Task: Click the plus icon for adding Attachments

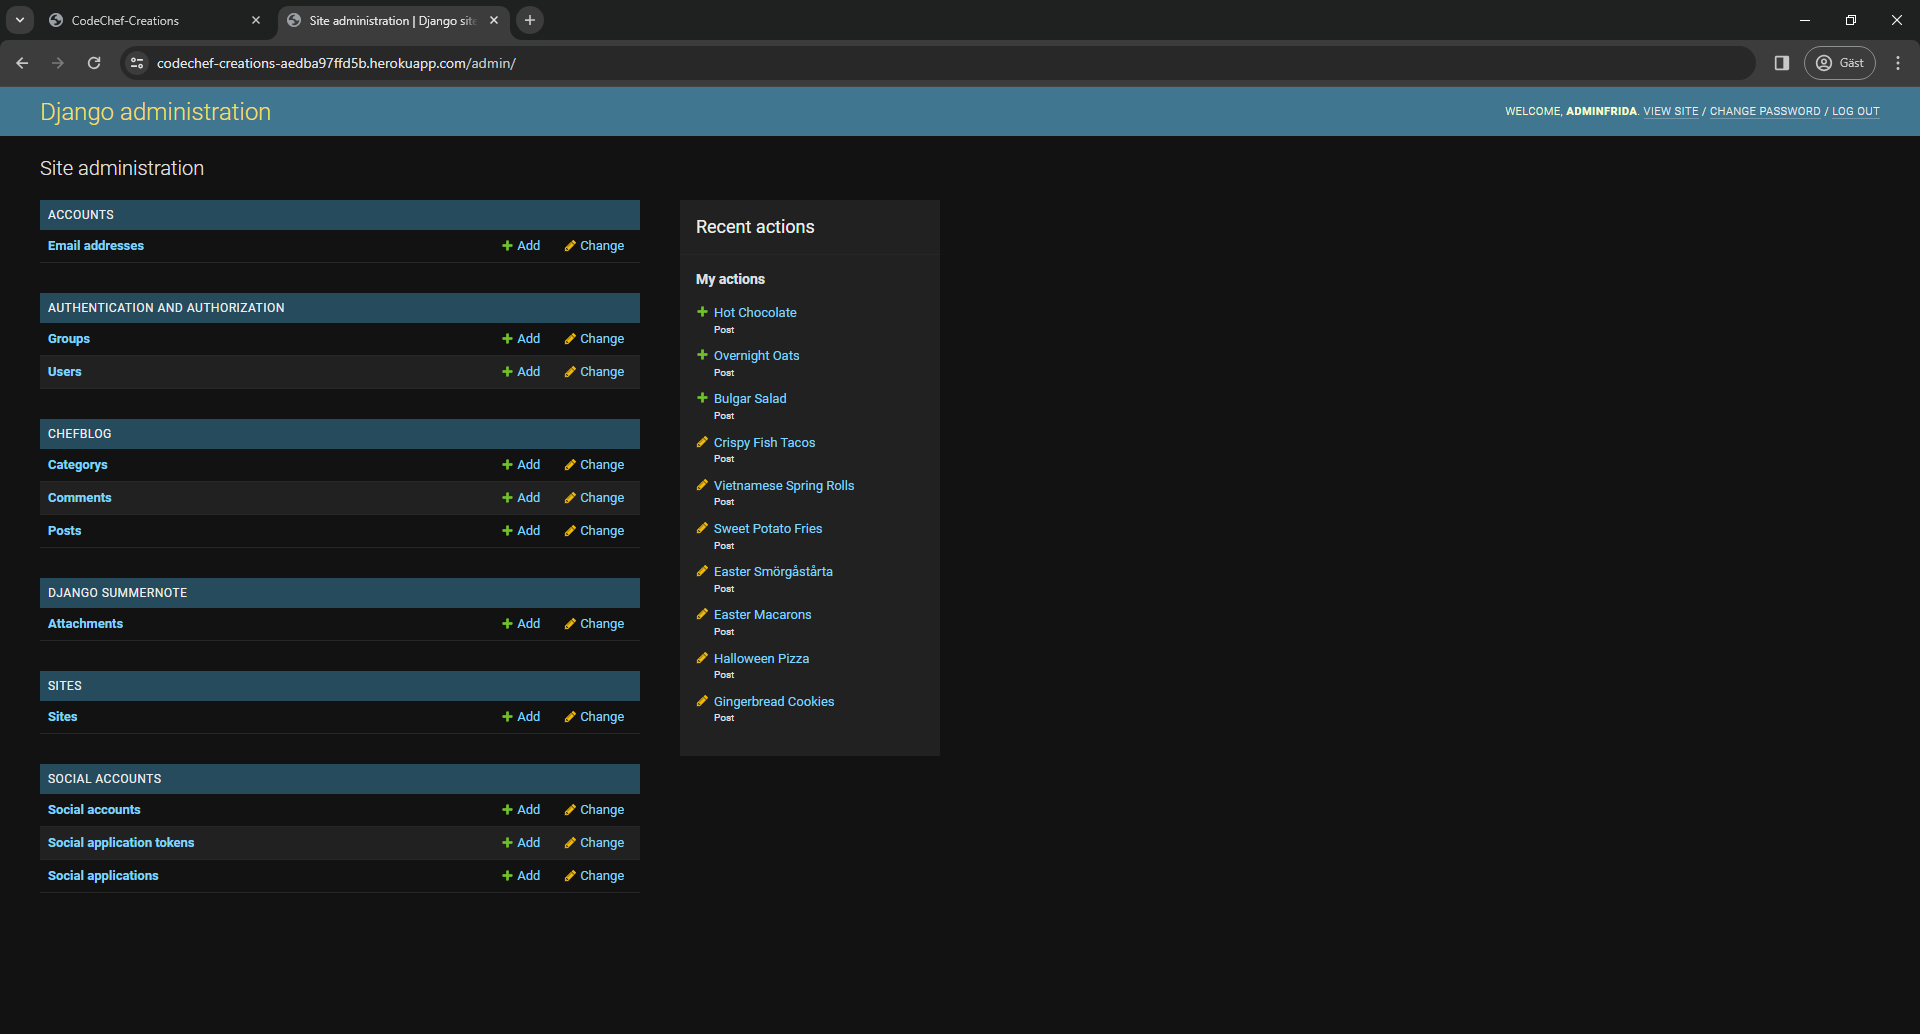Action: (507, 623)
